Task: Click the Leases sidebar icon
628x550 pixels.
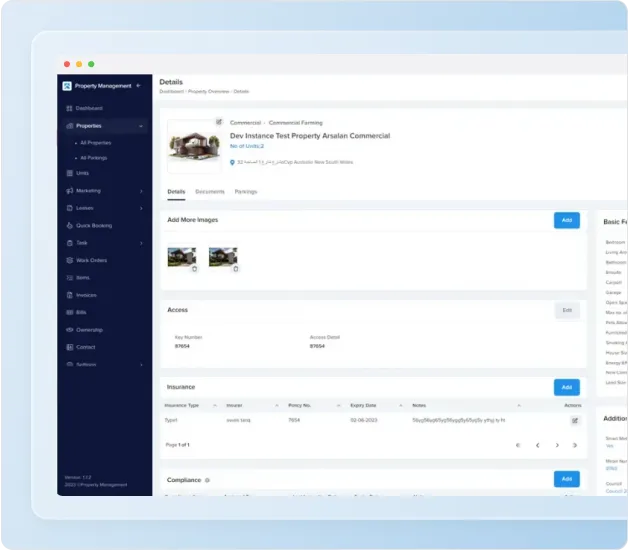Action: (69, 208)
